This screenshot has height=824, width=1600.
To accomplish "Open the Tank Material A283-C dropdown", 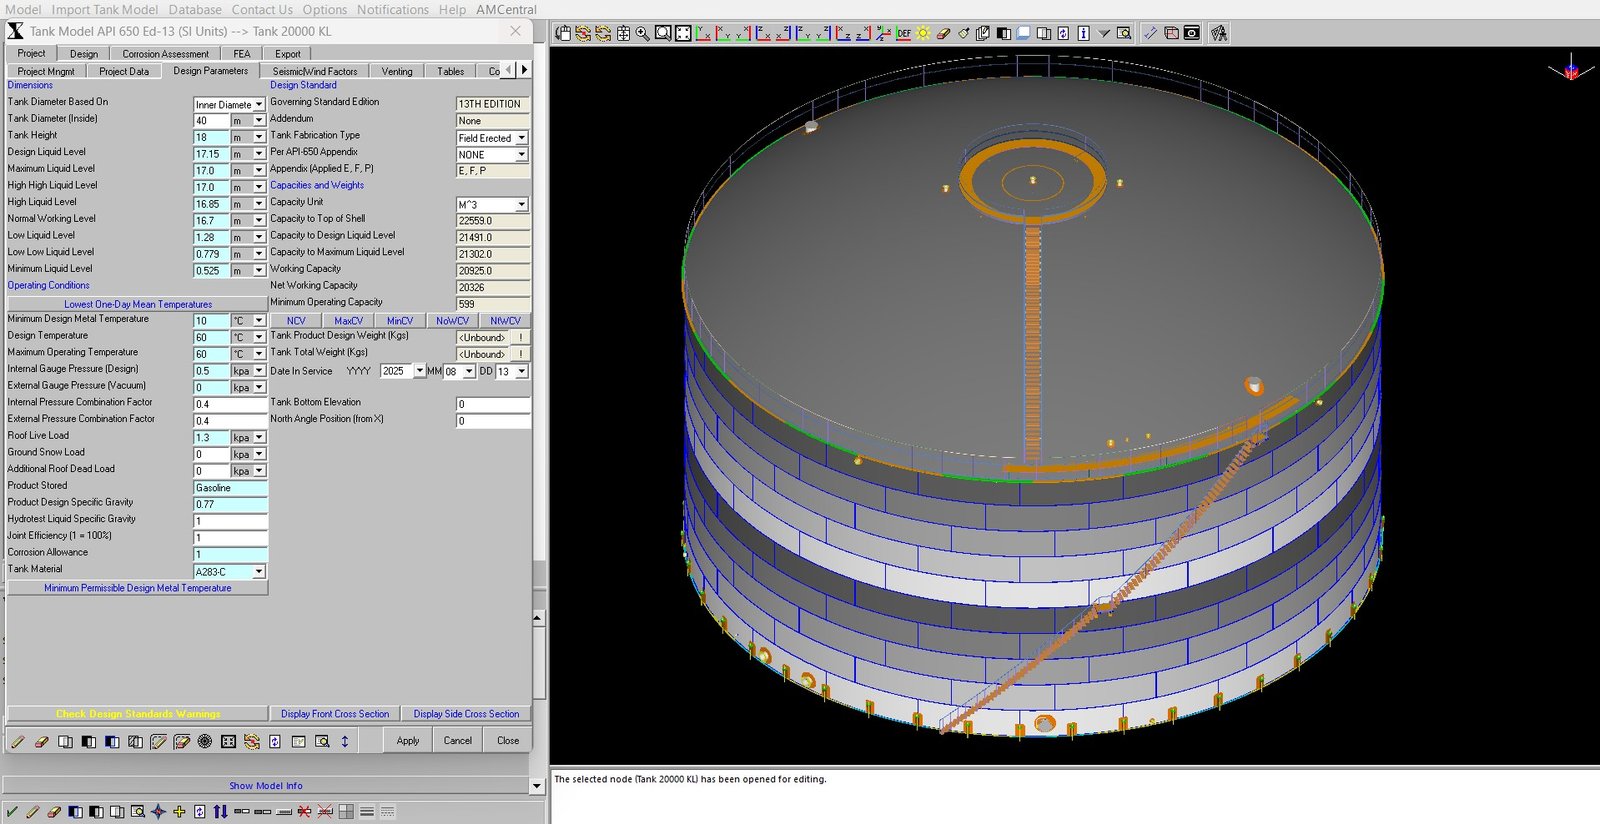I will 259,572.
